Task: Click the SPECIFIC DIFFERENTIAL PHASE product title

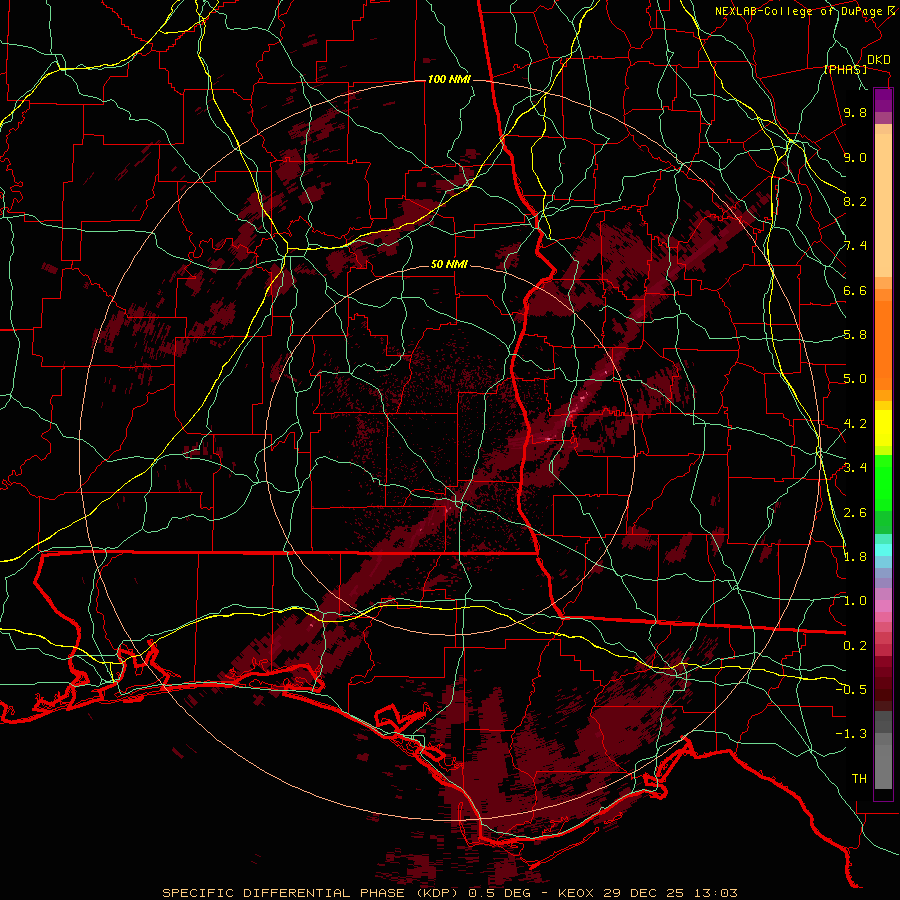Action: 284,893
